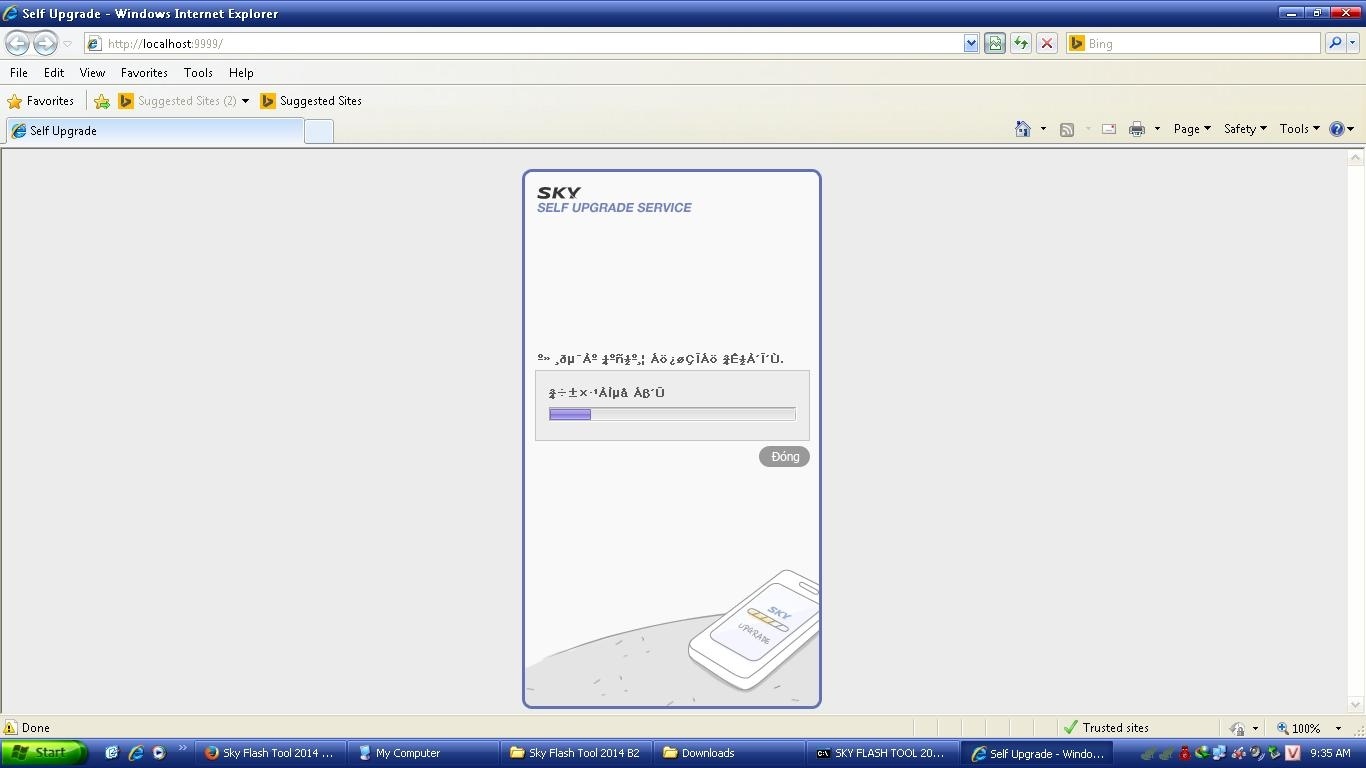
Task: Expand hidden Quick Launch items chevron
Action: click(x=183, y=748)
